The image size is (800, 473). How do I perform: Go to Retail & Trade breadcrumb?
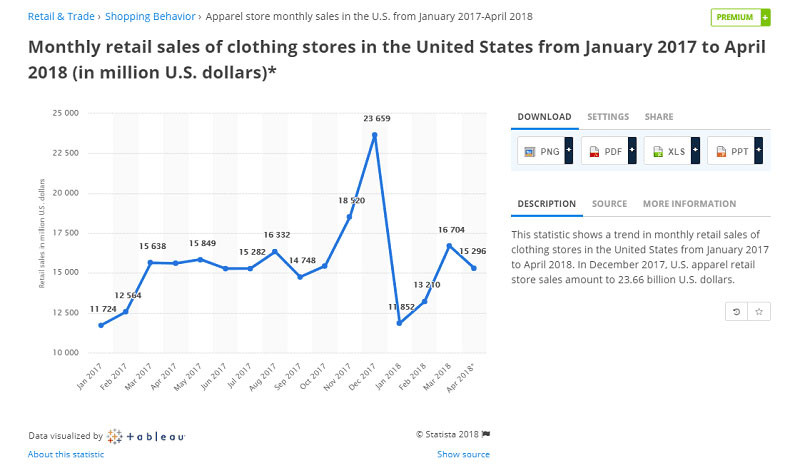61,17
